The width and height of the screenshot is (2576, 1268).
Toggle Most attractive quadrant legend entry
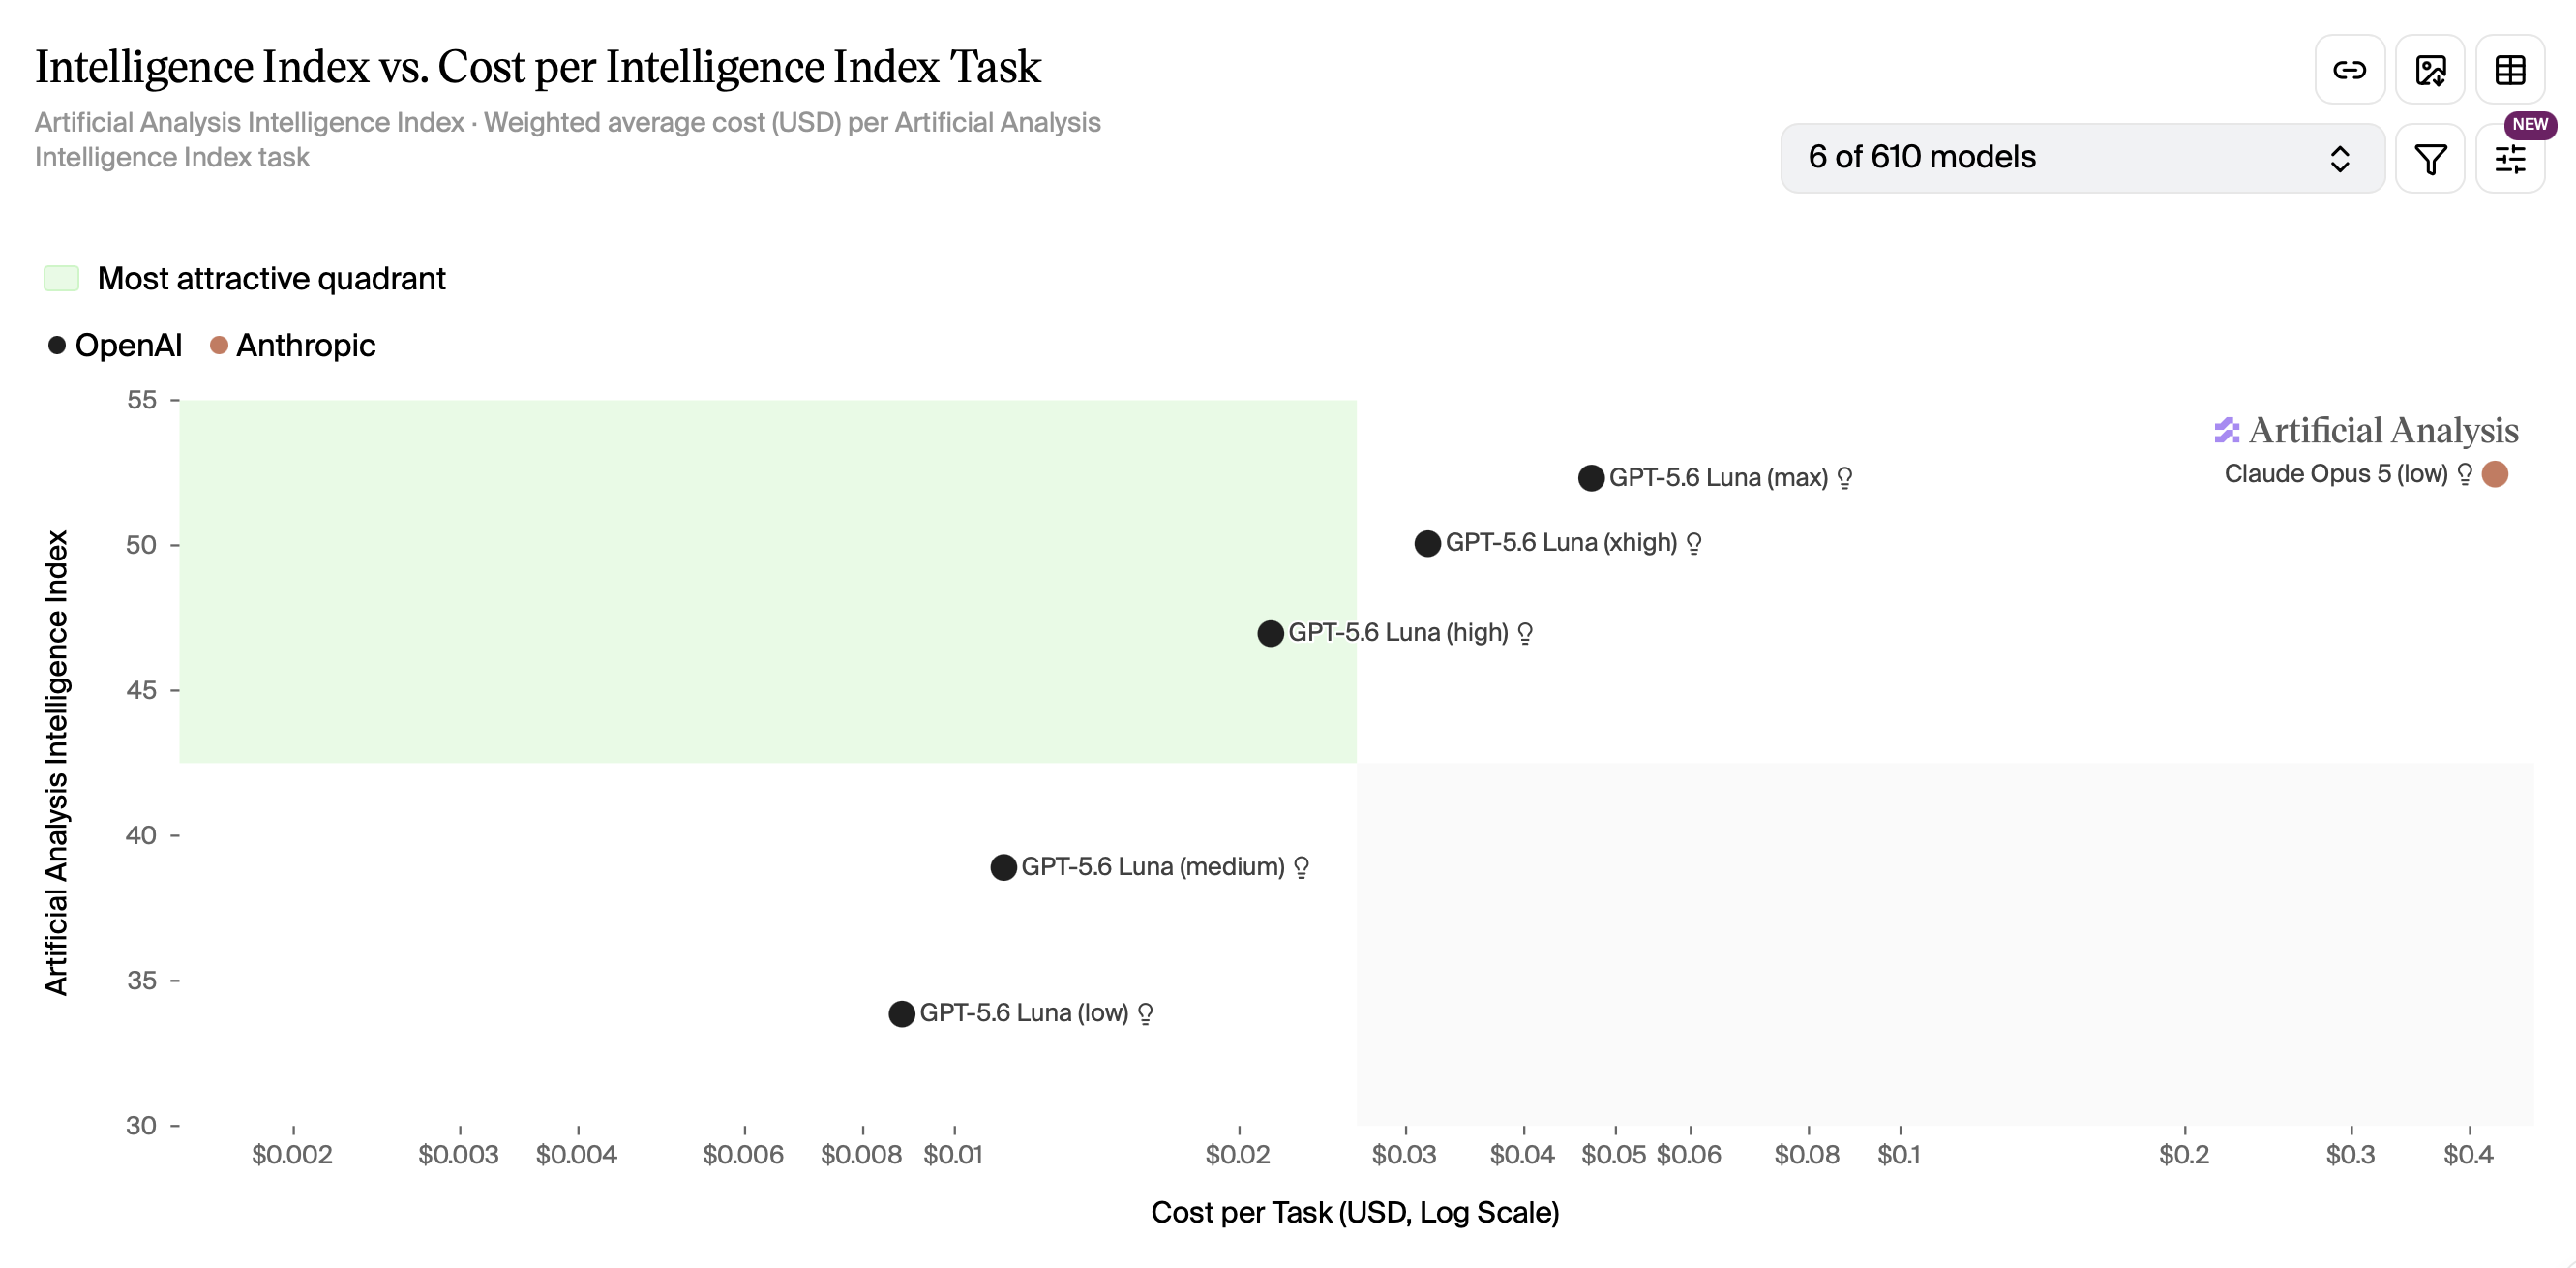[x=245, y=278]
